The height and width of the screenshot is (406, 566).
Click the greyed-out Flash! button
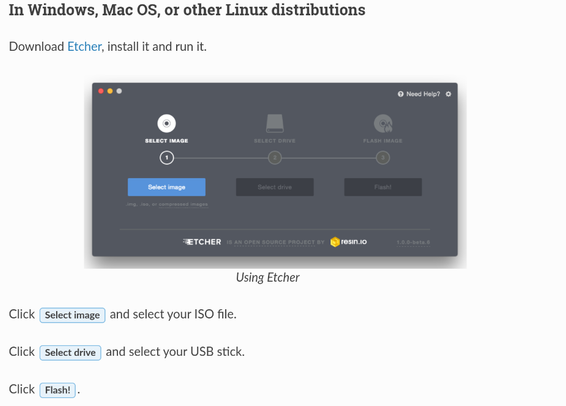[383, 187]
